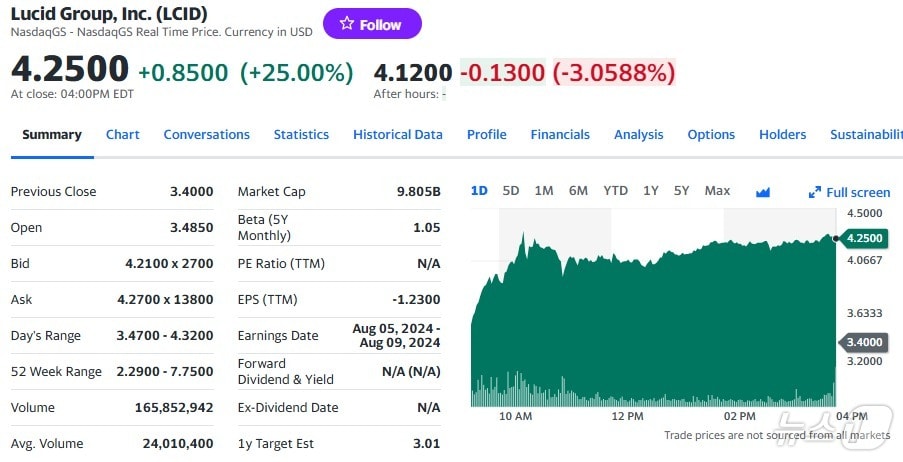Click the Follow star button
The height and width of the screenshot is (462, 903).
[x=372, y=24]
